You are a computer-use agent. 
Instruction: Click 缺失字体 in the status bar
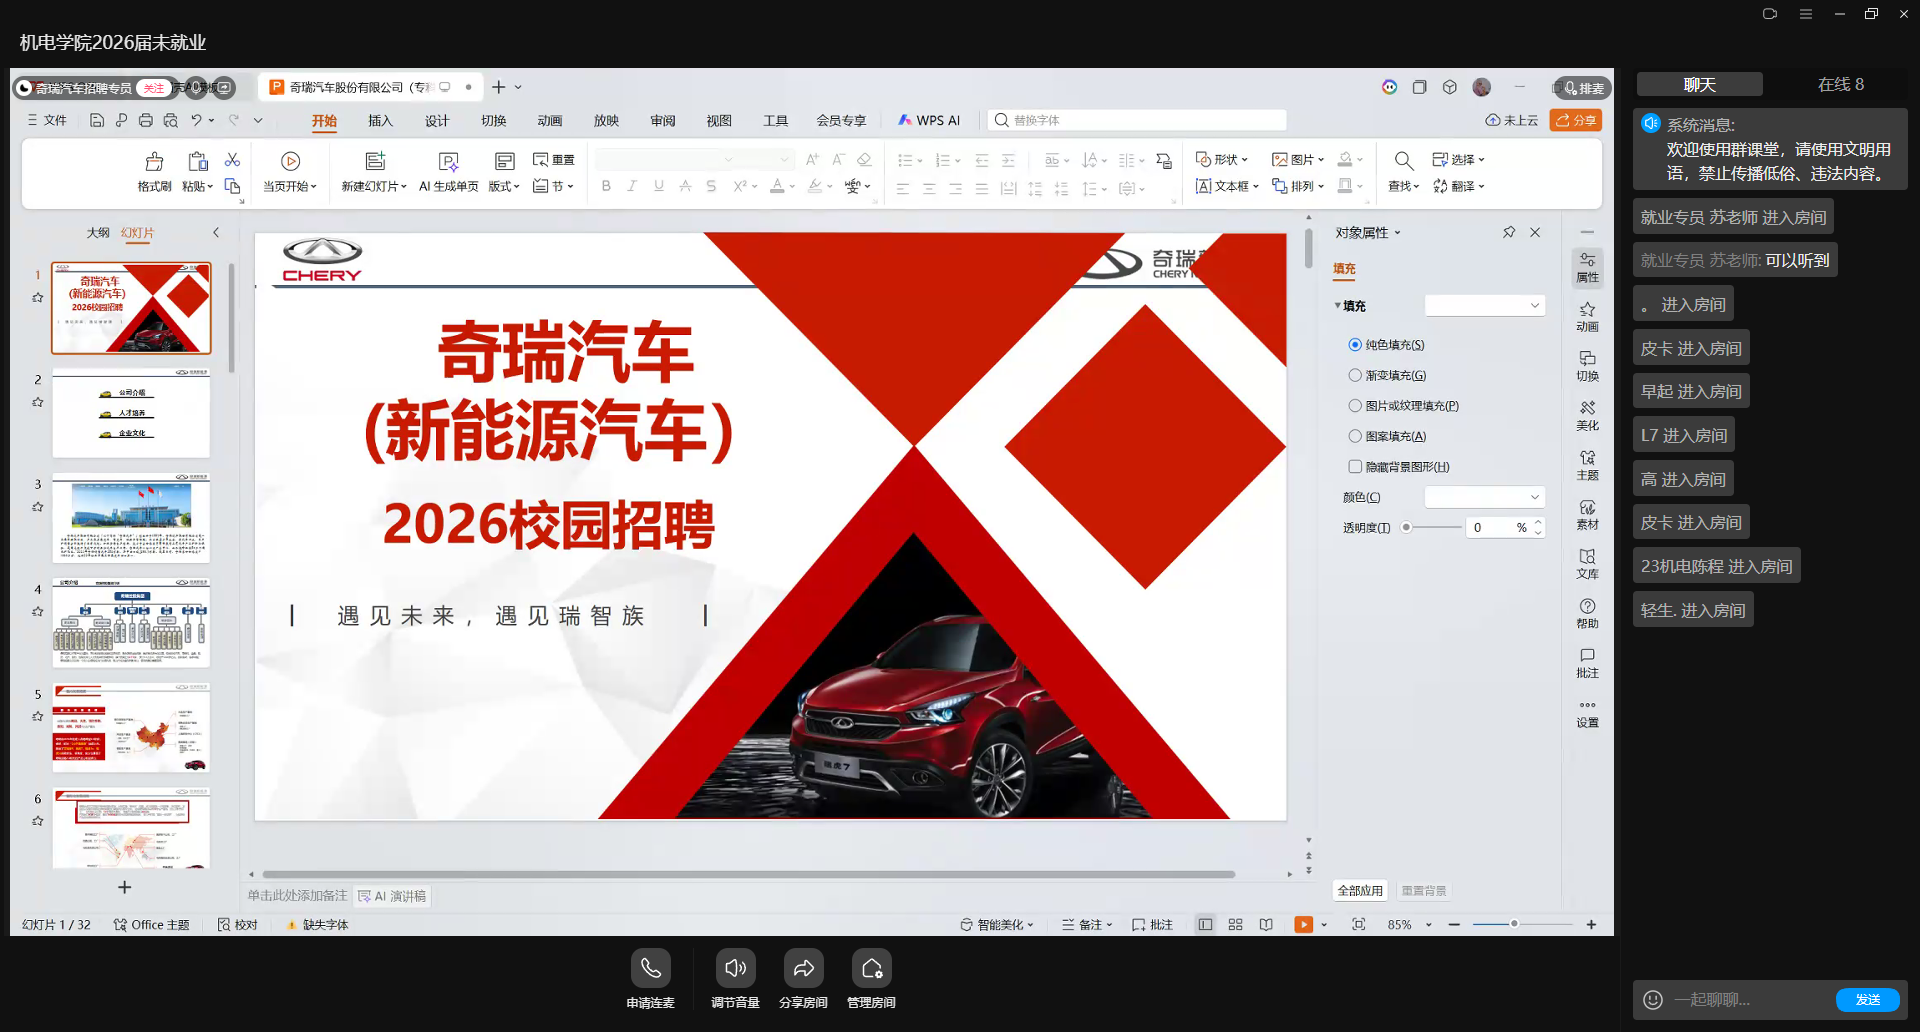pos(317,925)
